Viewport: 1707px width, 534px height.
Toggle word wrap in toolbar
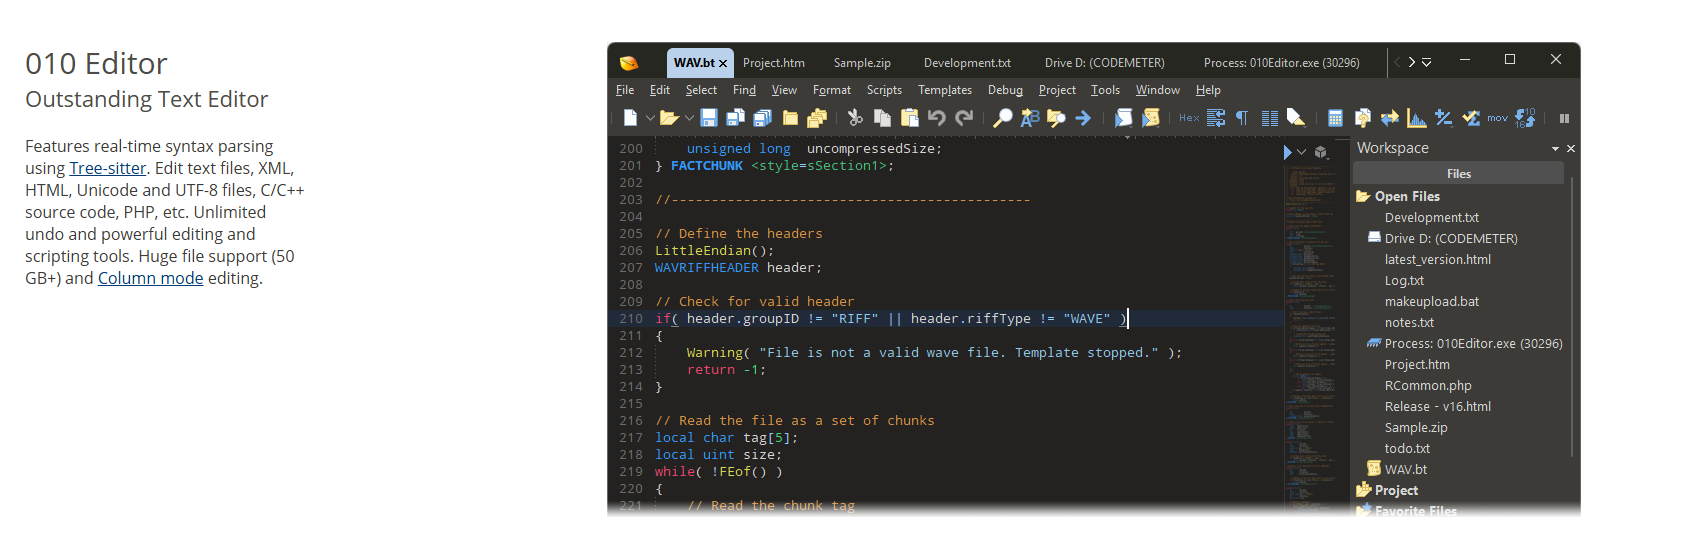pyautogui.click(x=1216, y=118)
